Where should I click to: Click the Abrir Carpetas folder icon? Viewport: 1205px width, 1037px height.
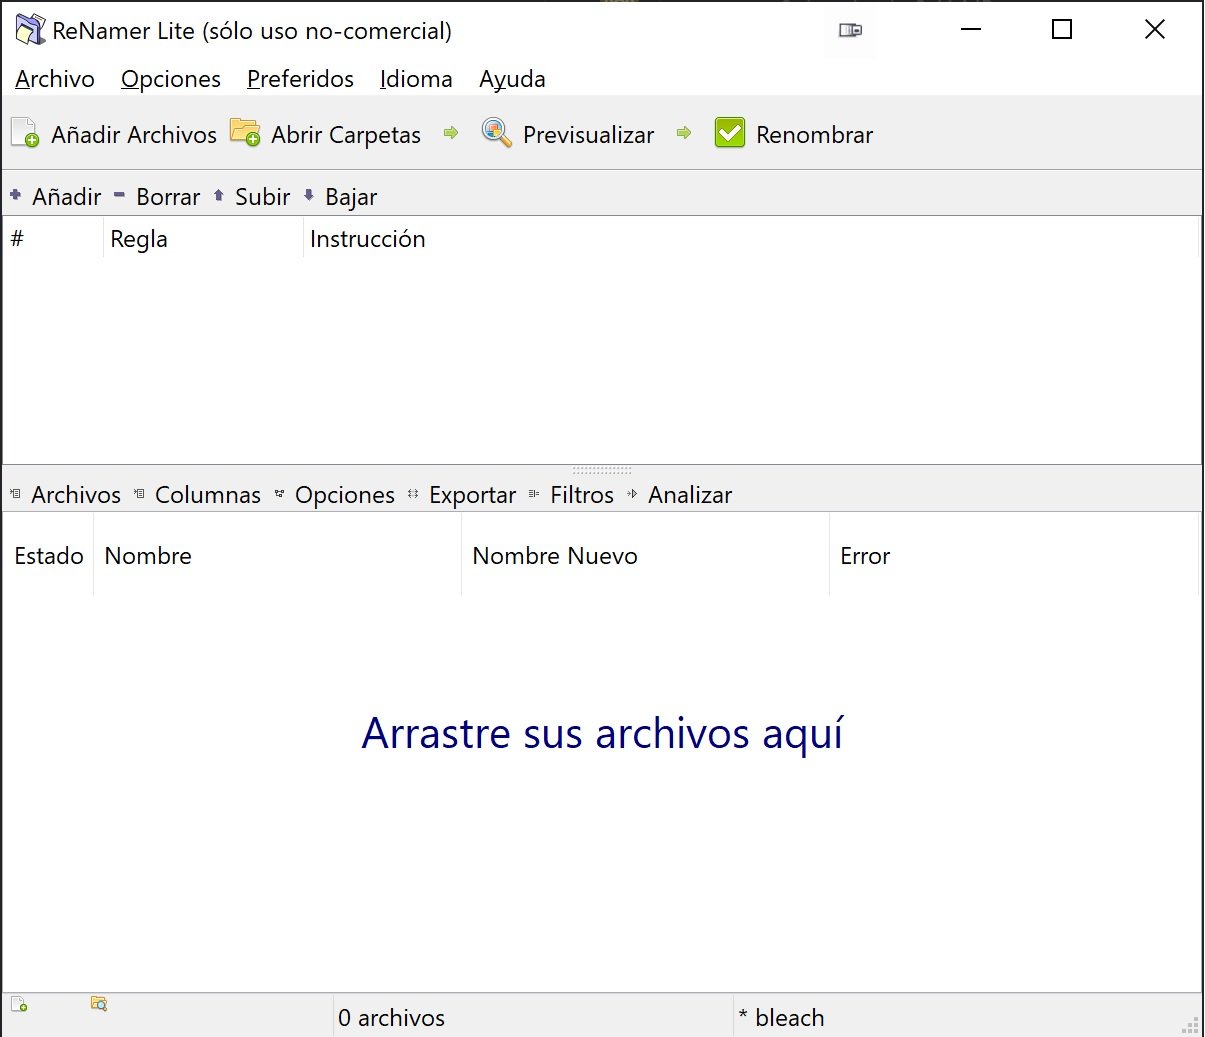coord(245,132)
